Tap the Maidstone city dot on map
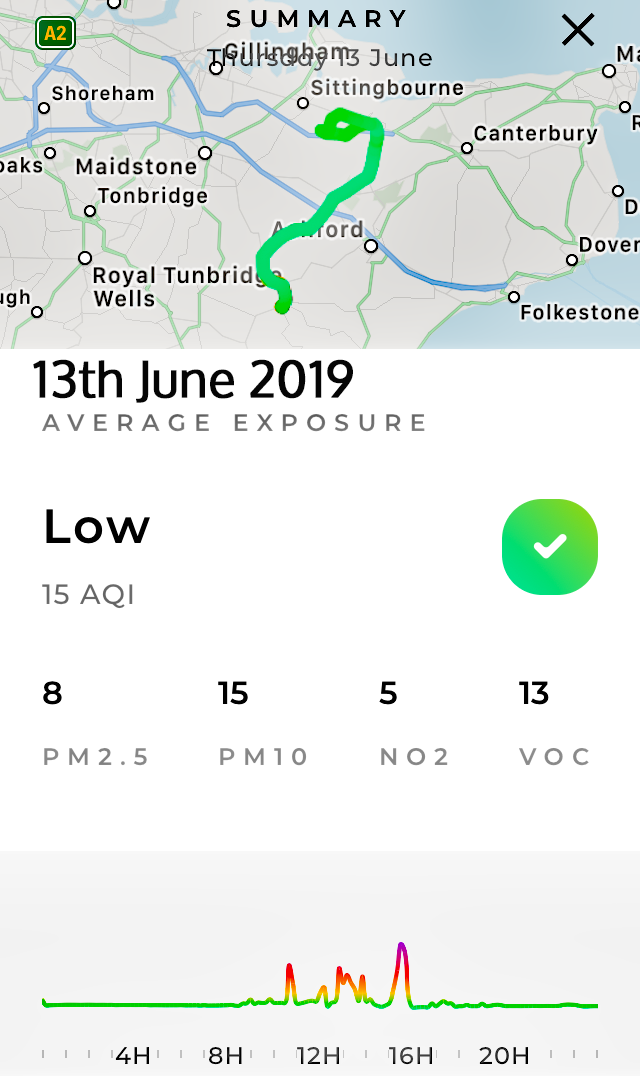 coord(205,153)
